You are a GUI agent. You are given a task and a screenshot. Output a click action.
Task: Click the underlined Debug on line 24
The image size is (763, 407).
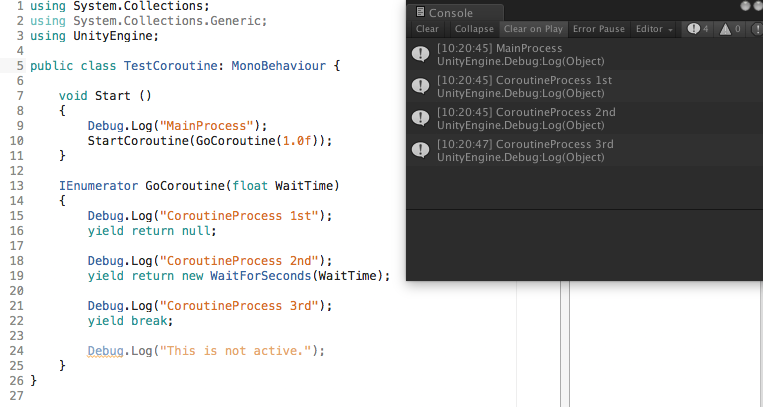tap(106, 351)
